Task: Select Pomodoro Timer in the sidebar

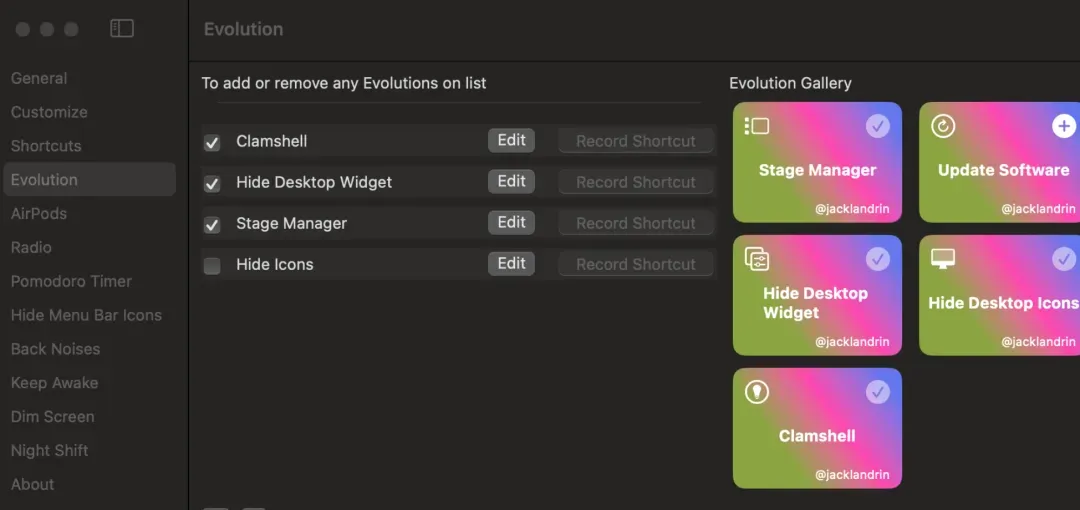Action: pyautogui.click(x=71, y=281)
